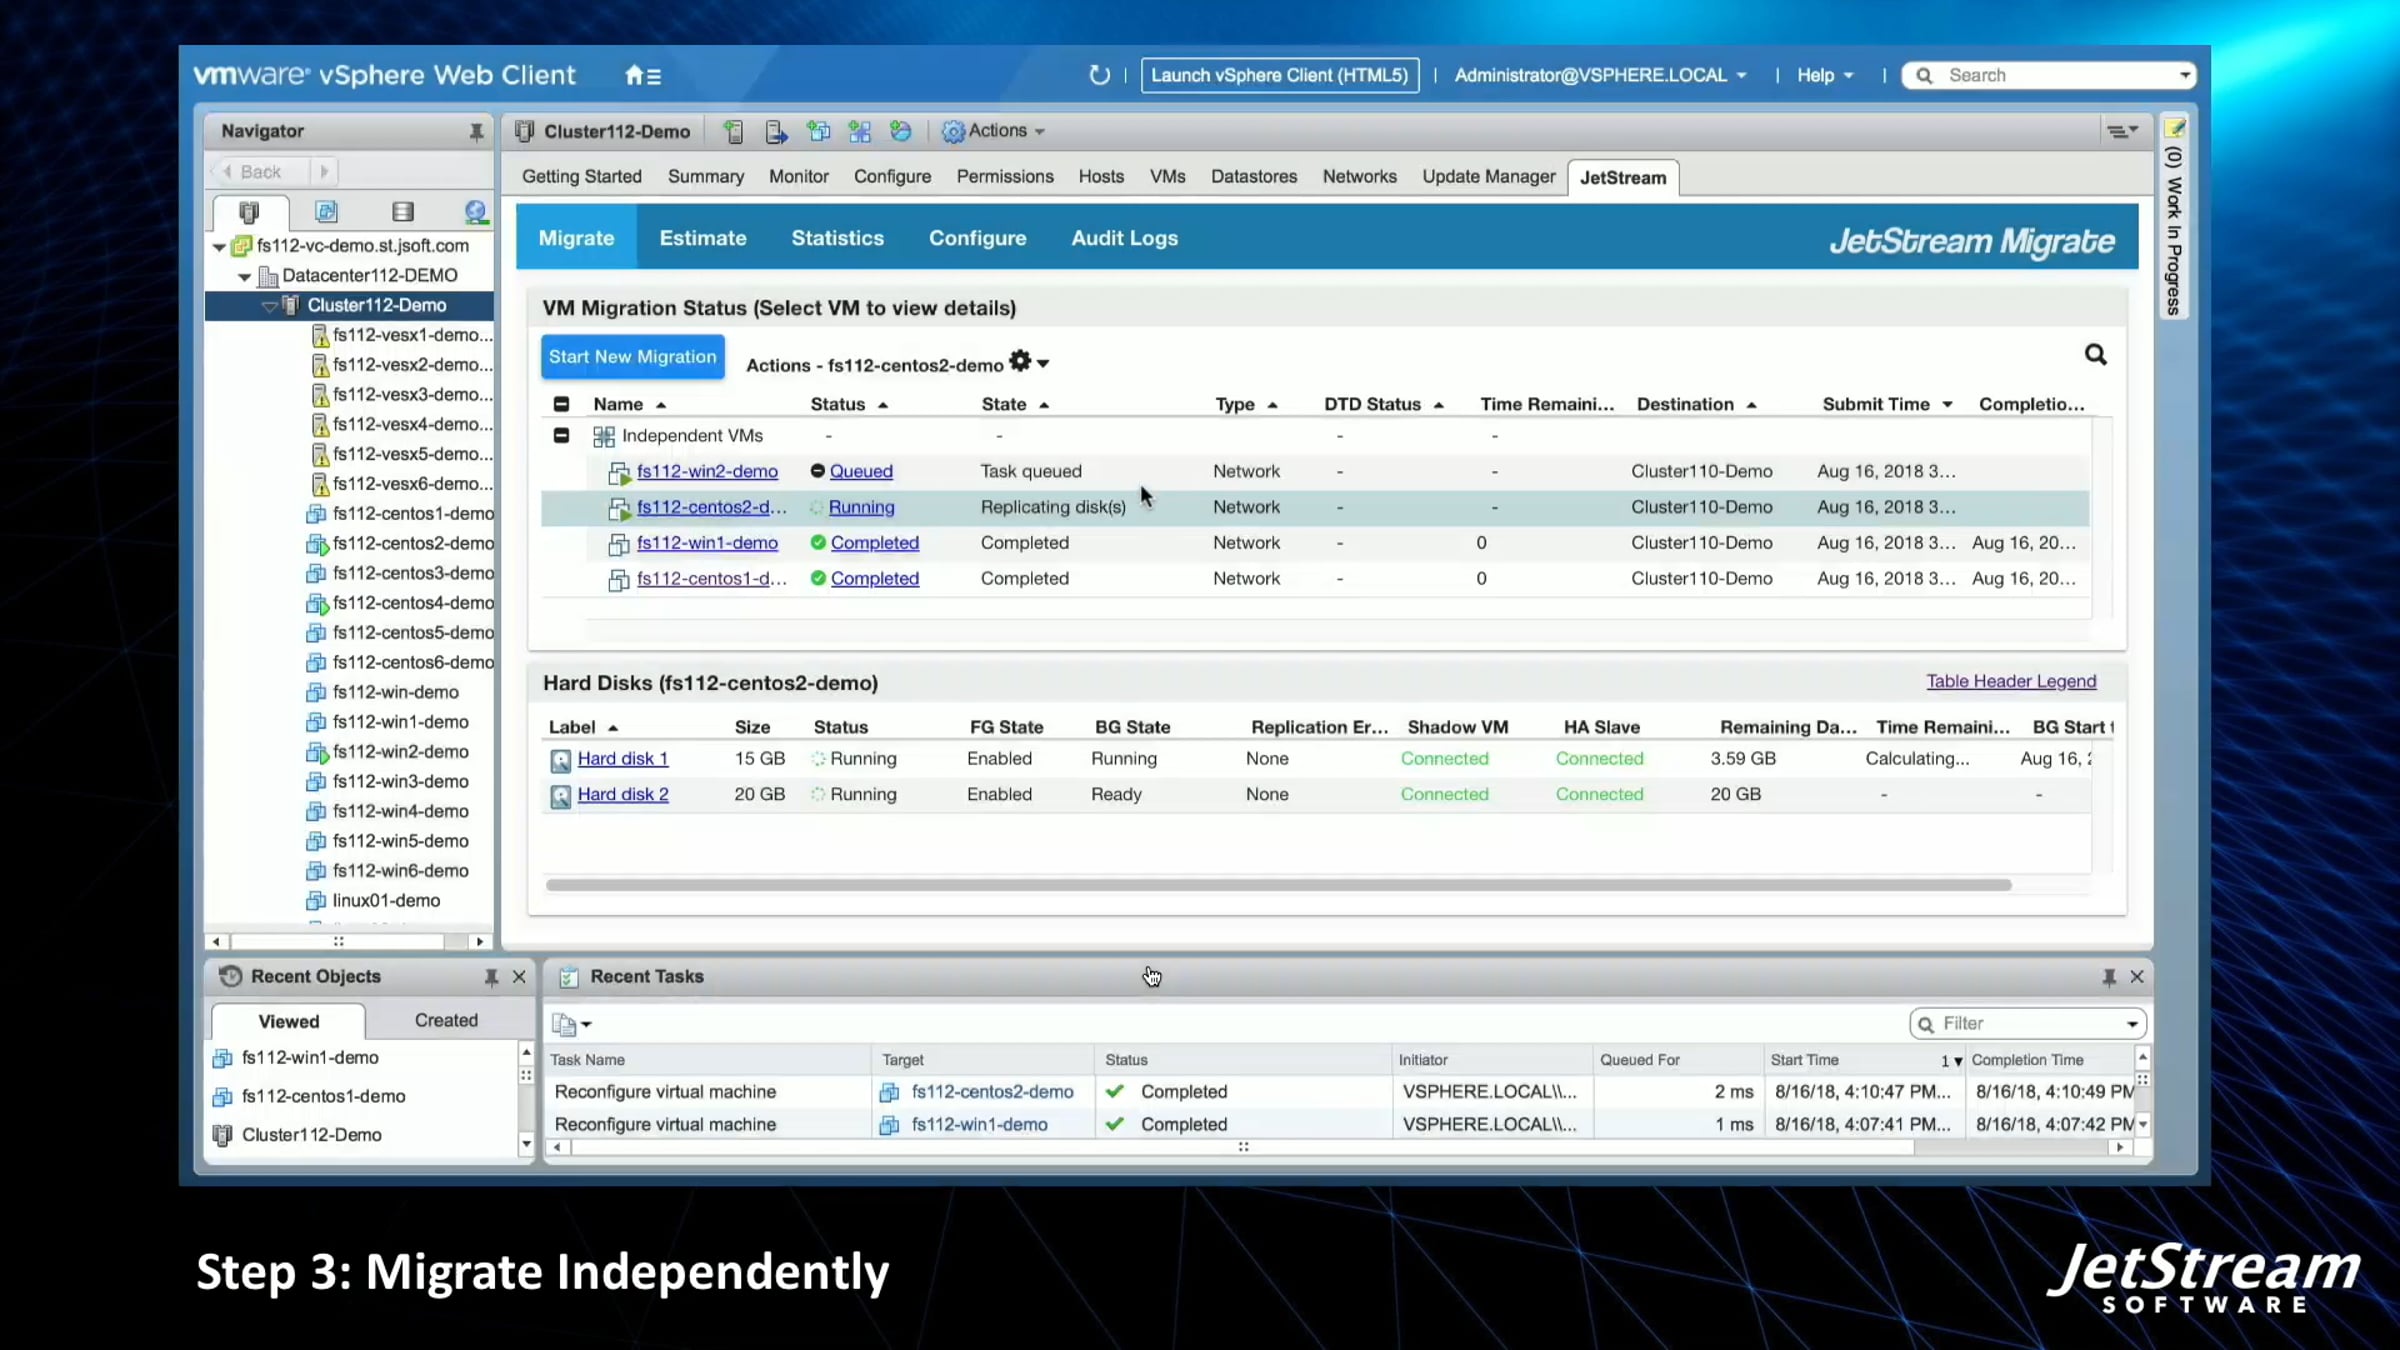Pin the Recent Tasks panel
Viewport: 2400px width, 1350px height.
(2109, 977)
